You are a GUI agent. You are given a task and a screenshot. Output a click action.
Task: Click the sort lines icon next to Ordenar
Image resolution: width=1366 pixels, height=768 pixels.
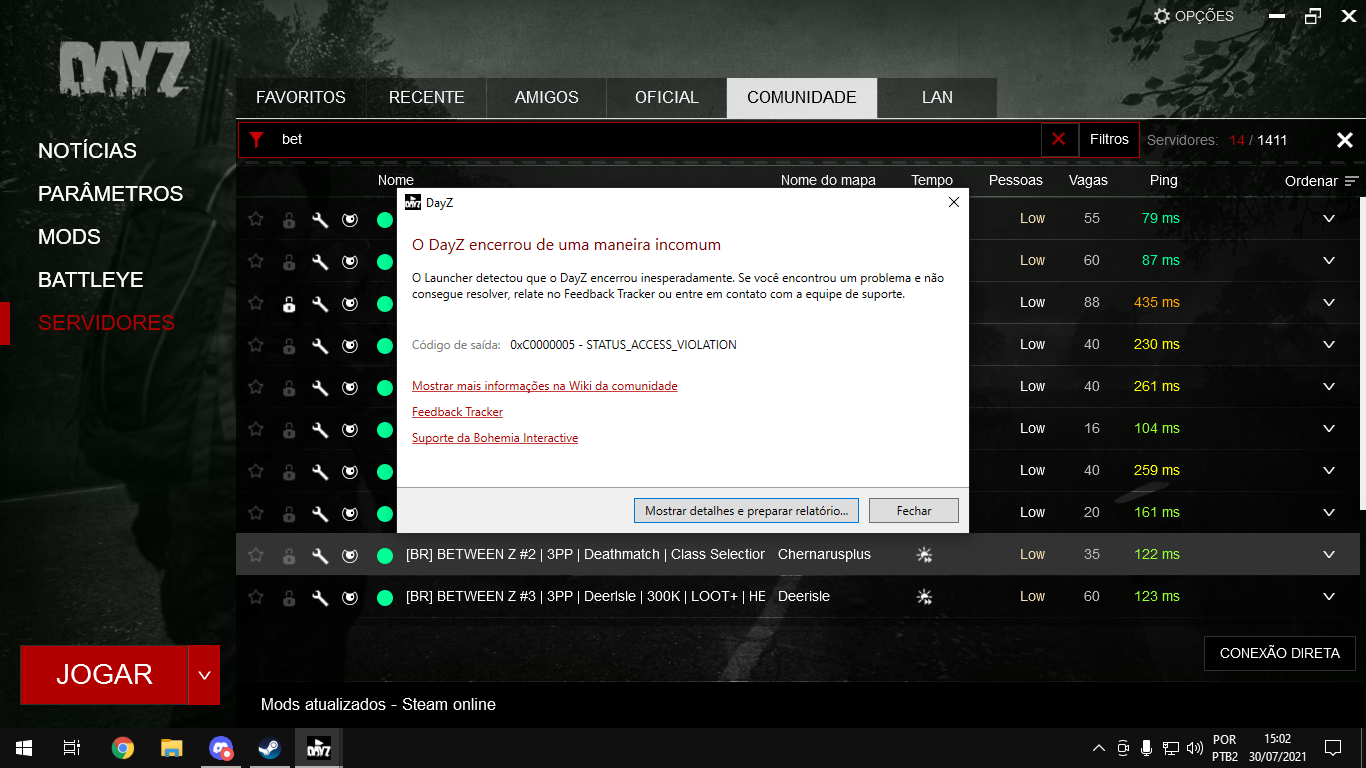[1352, 181]
